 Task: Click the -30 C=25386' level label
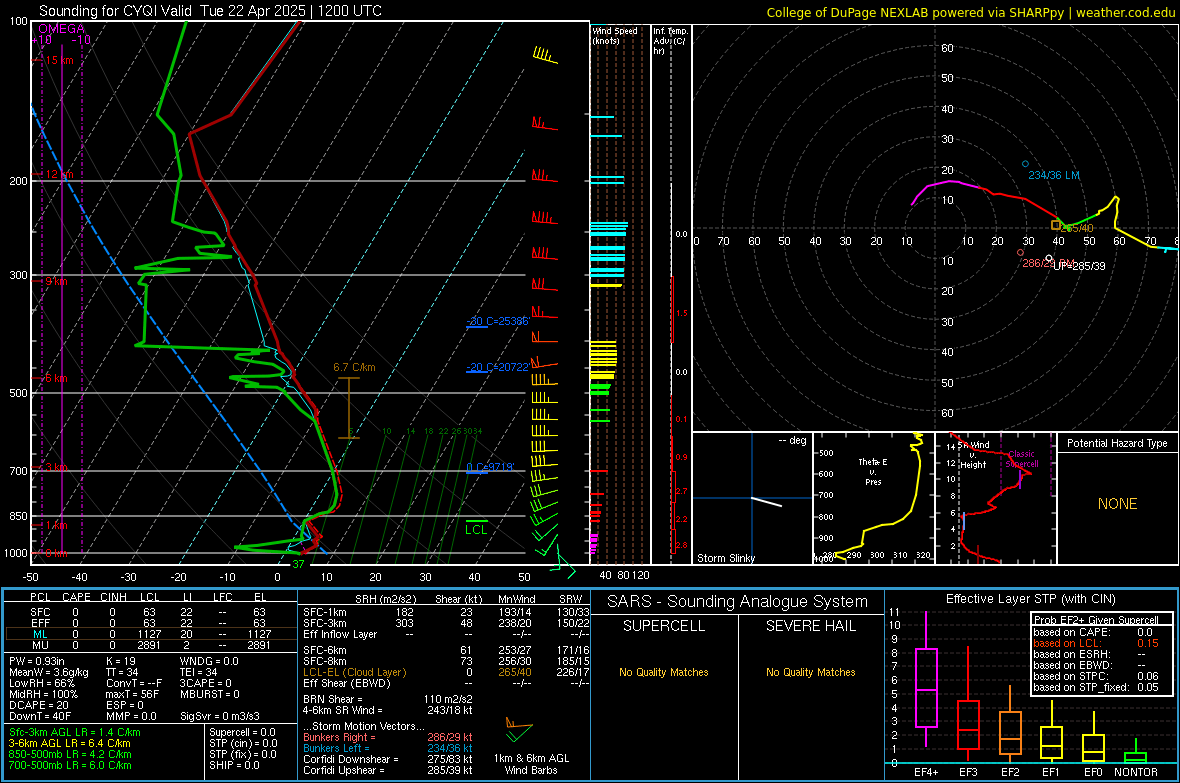[498, 321]
